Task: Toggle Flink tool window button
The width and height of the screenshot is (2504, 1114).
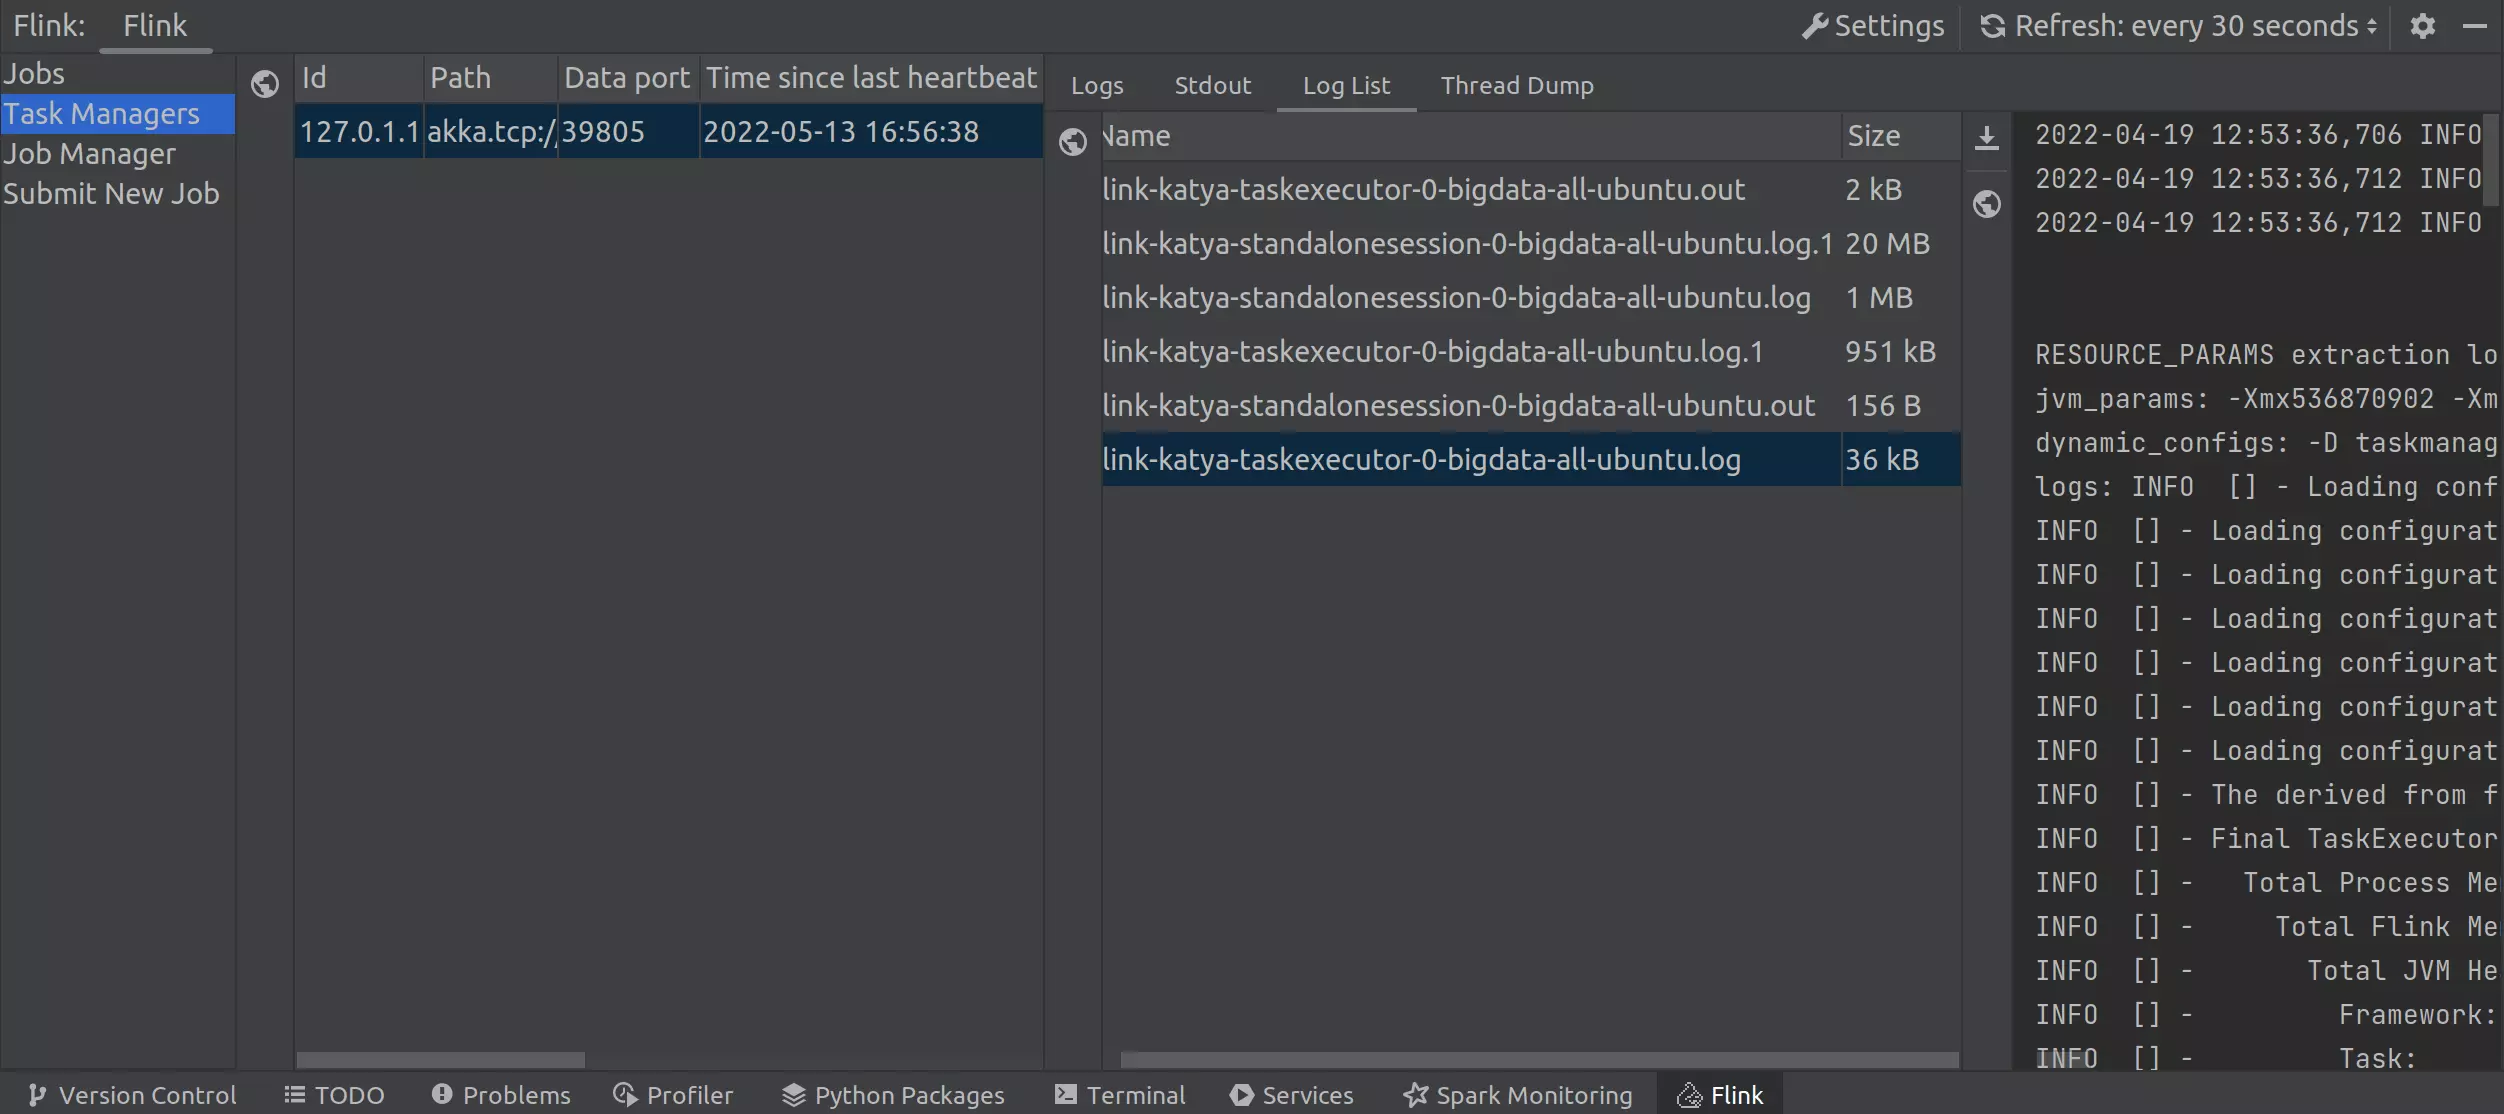Action: click(1720, 1095)
